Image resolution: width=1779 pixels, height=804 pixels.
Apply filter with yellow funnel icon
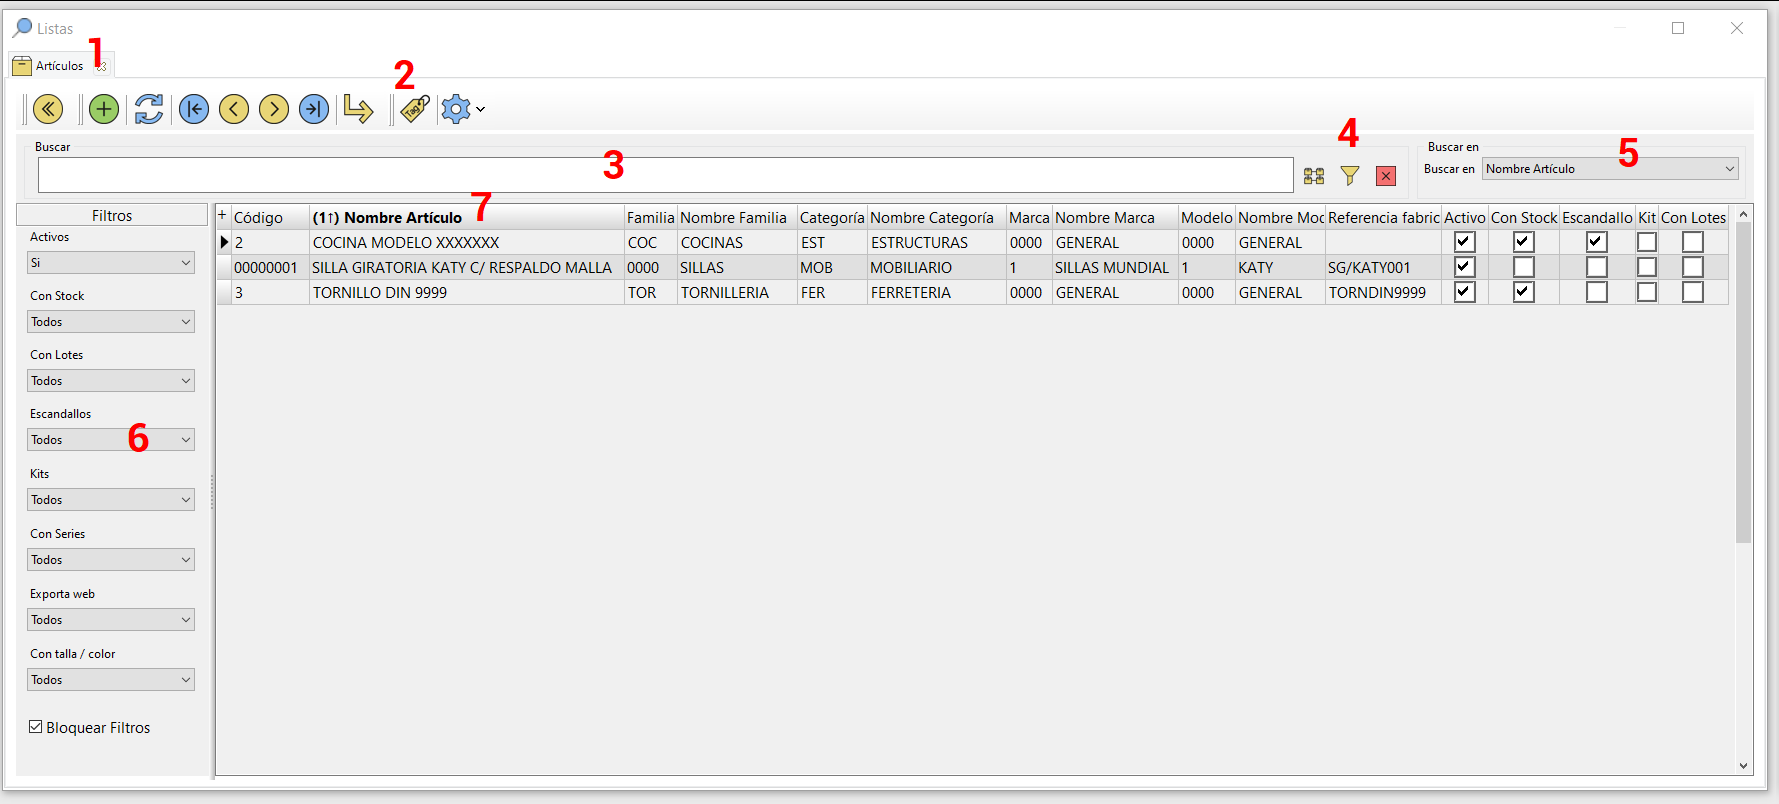1350,176
